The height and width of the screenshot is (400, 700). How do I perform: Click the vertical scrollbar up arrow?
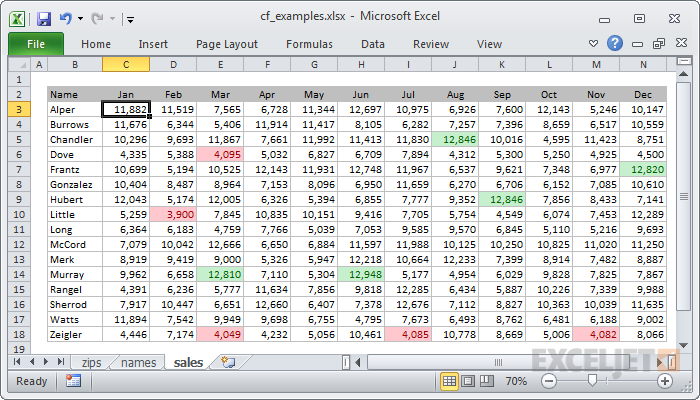683,74
